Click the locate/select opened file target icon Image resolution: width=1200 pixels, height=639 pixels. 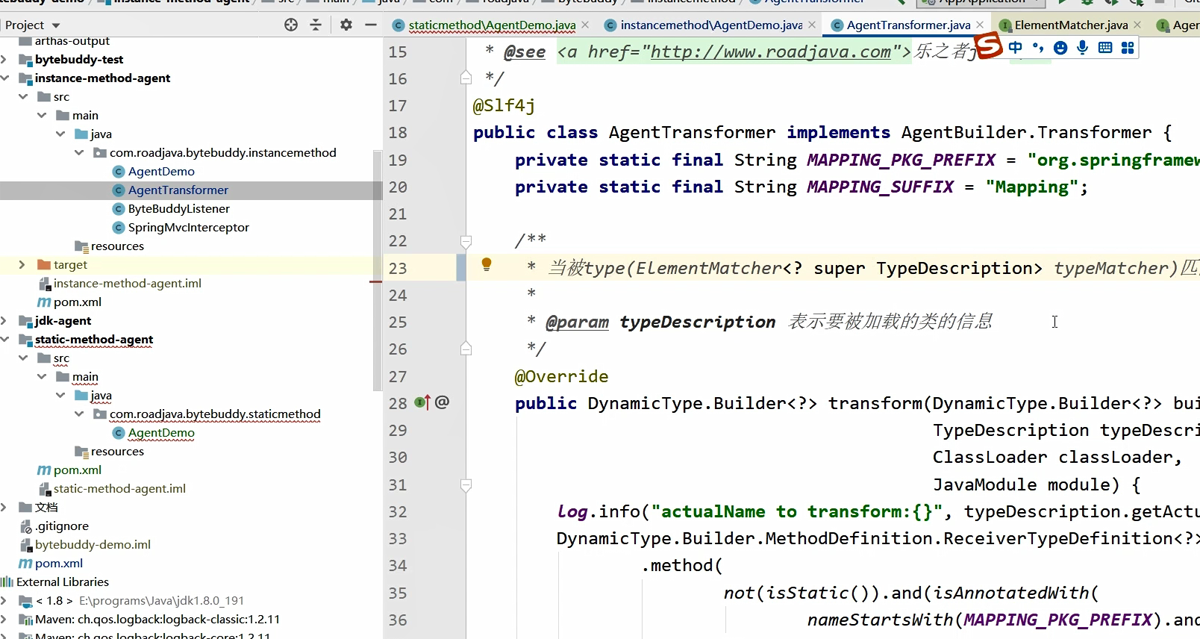291,25
